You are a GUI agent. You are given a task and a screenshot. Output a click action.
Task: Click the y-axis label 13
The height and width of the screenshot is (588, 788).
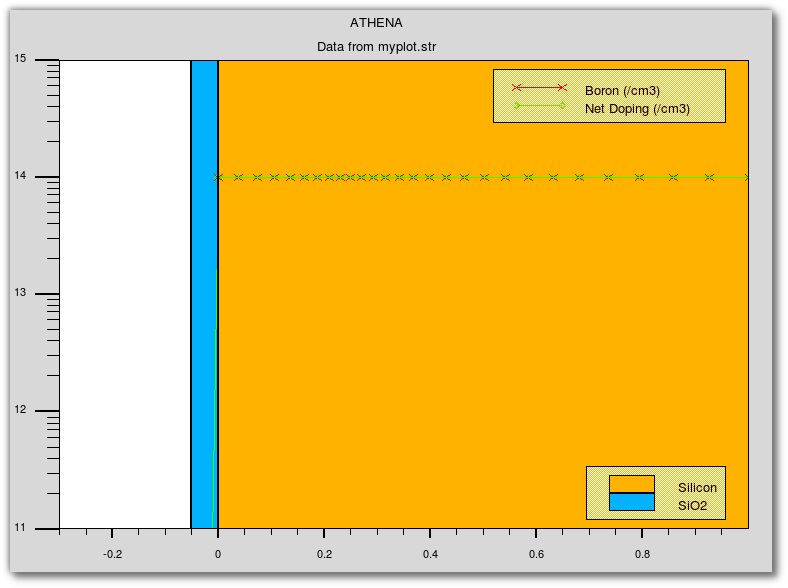(20, 293)
